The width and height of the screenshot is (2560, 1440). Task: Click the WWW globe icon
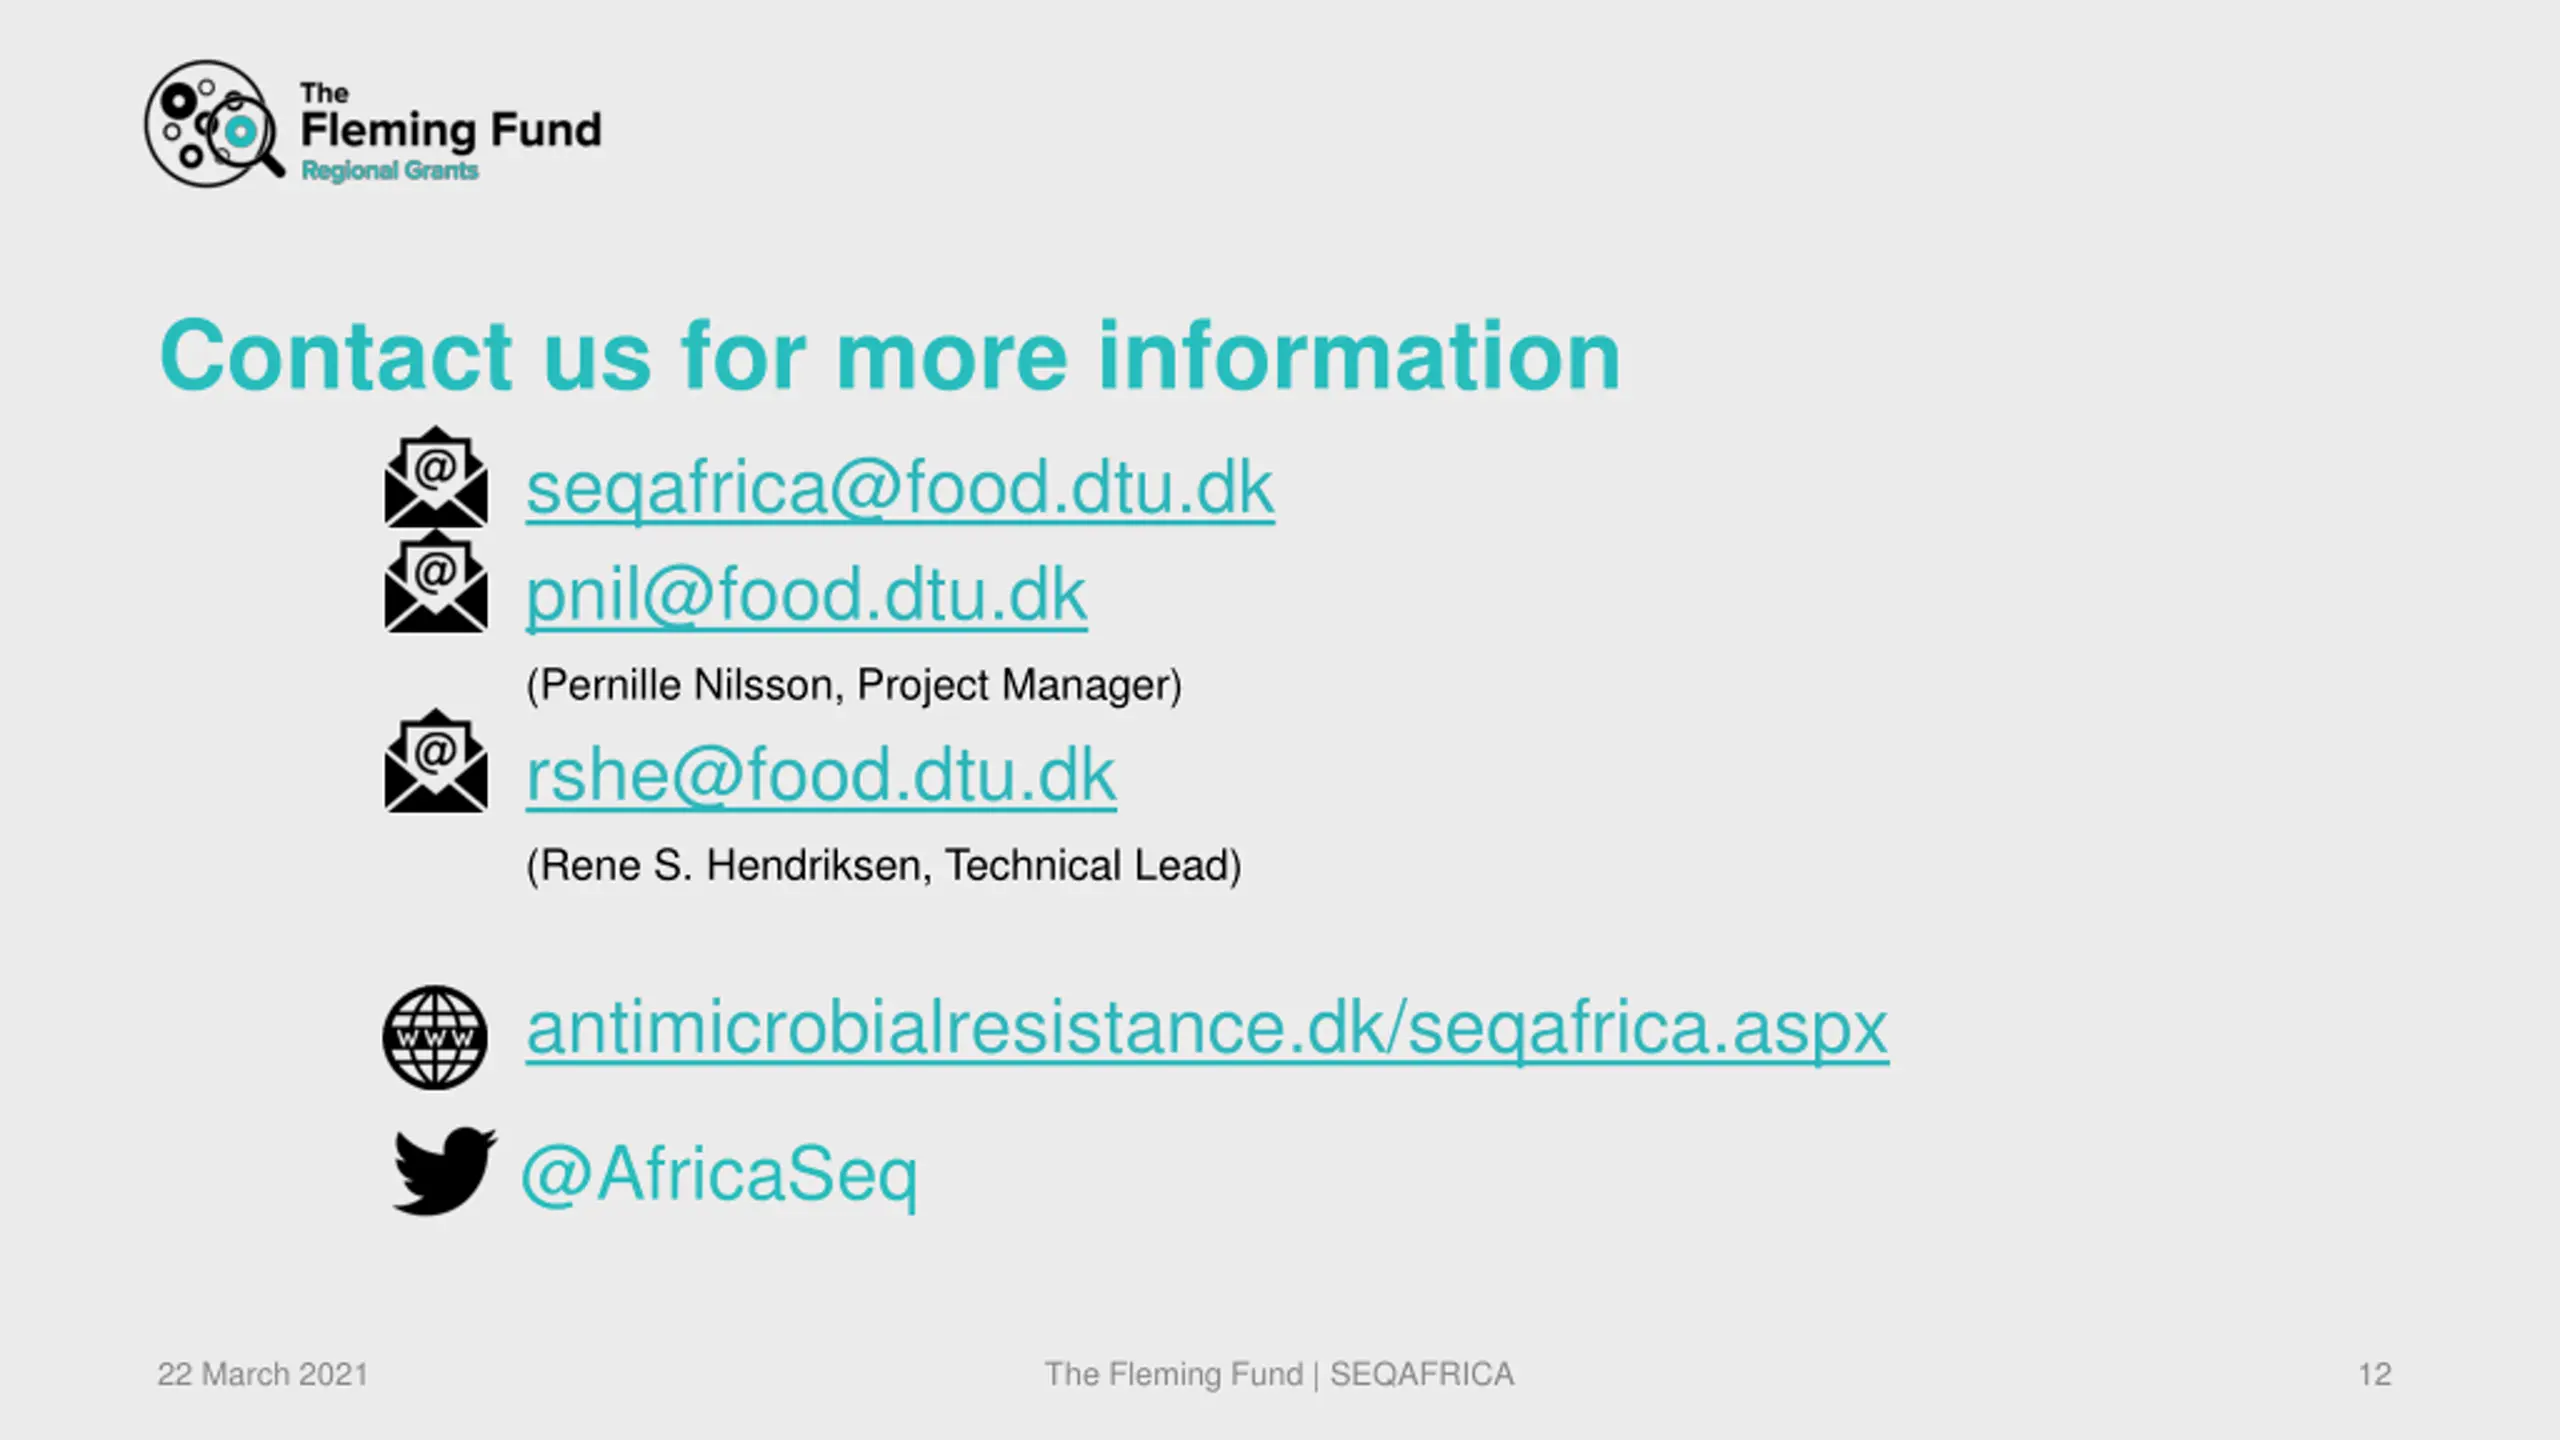pyautogui.click(x=435, y=1037)
